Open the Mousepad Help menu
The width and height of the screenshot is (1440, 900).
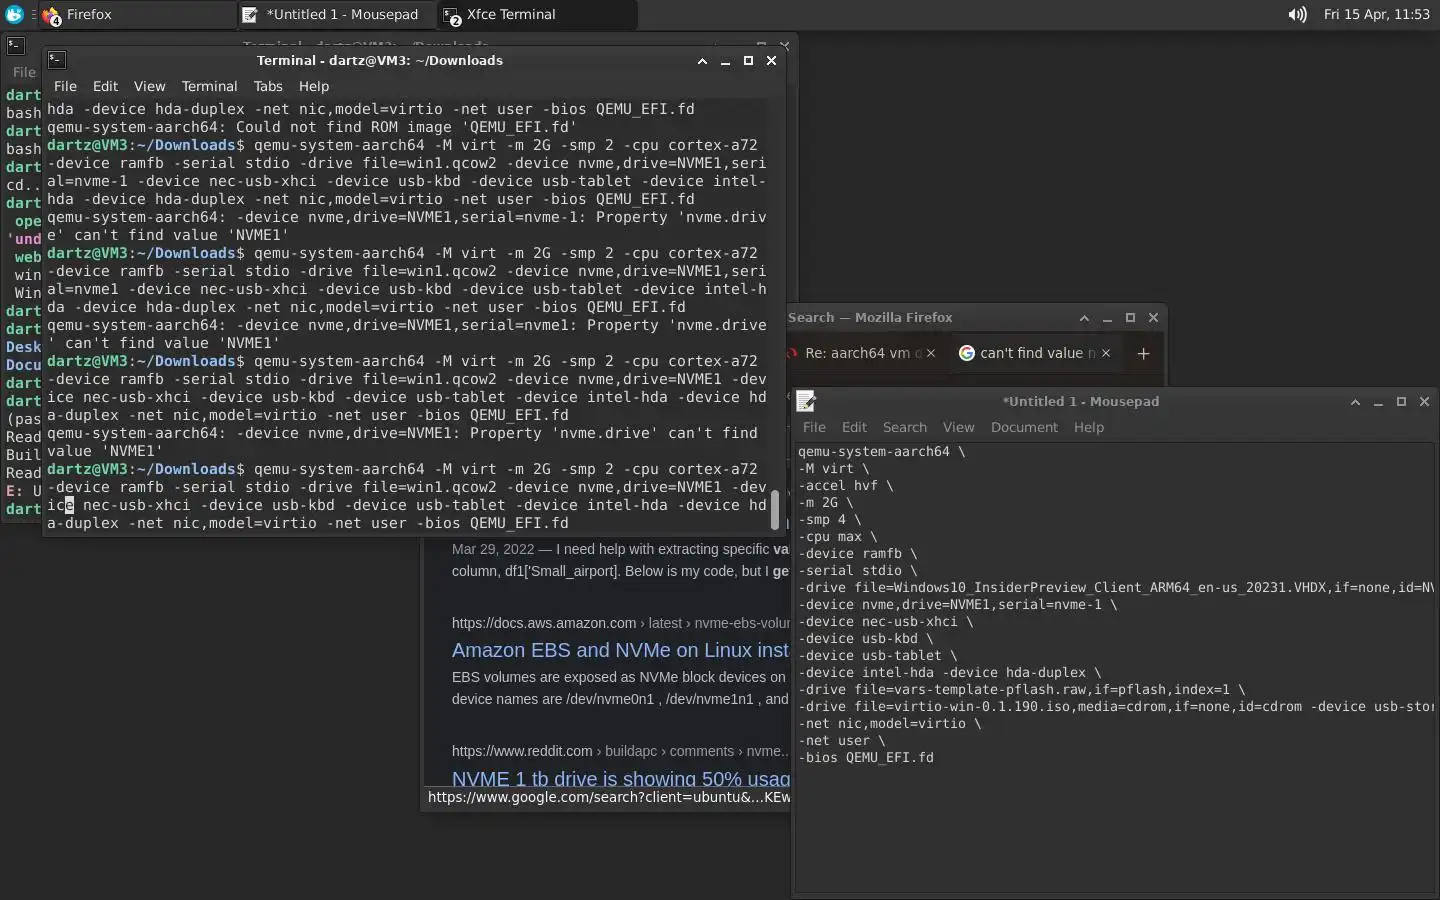point(1089,427)
